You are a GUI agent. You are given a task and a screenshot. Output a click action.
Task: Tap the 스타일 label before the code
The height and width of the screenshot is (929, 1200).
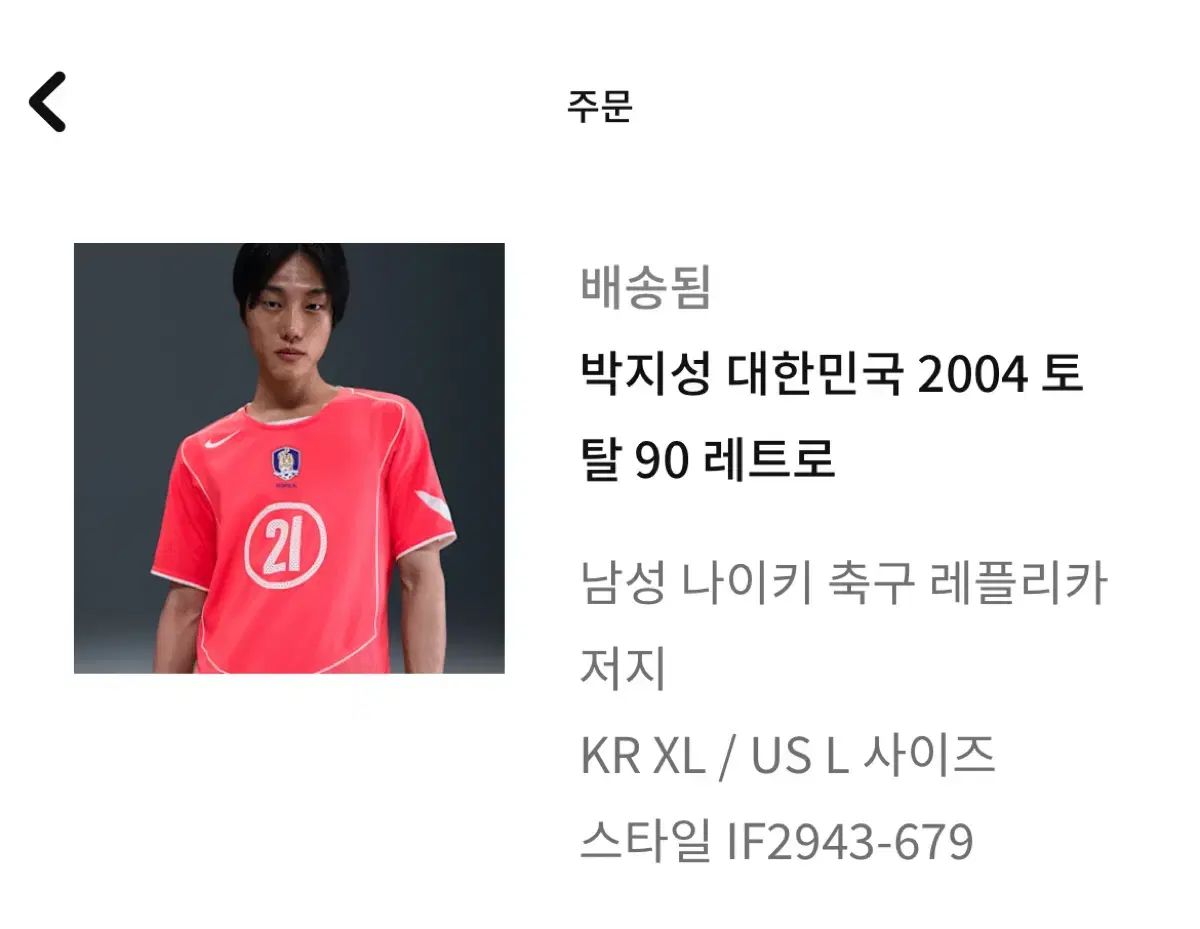pyautogui.click(x=645, y=843)
